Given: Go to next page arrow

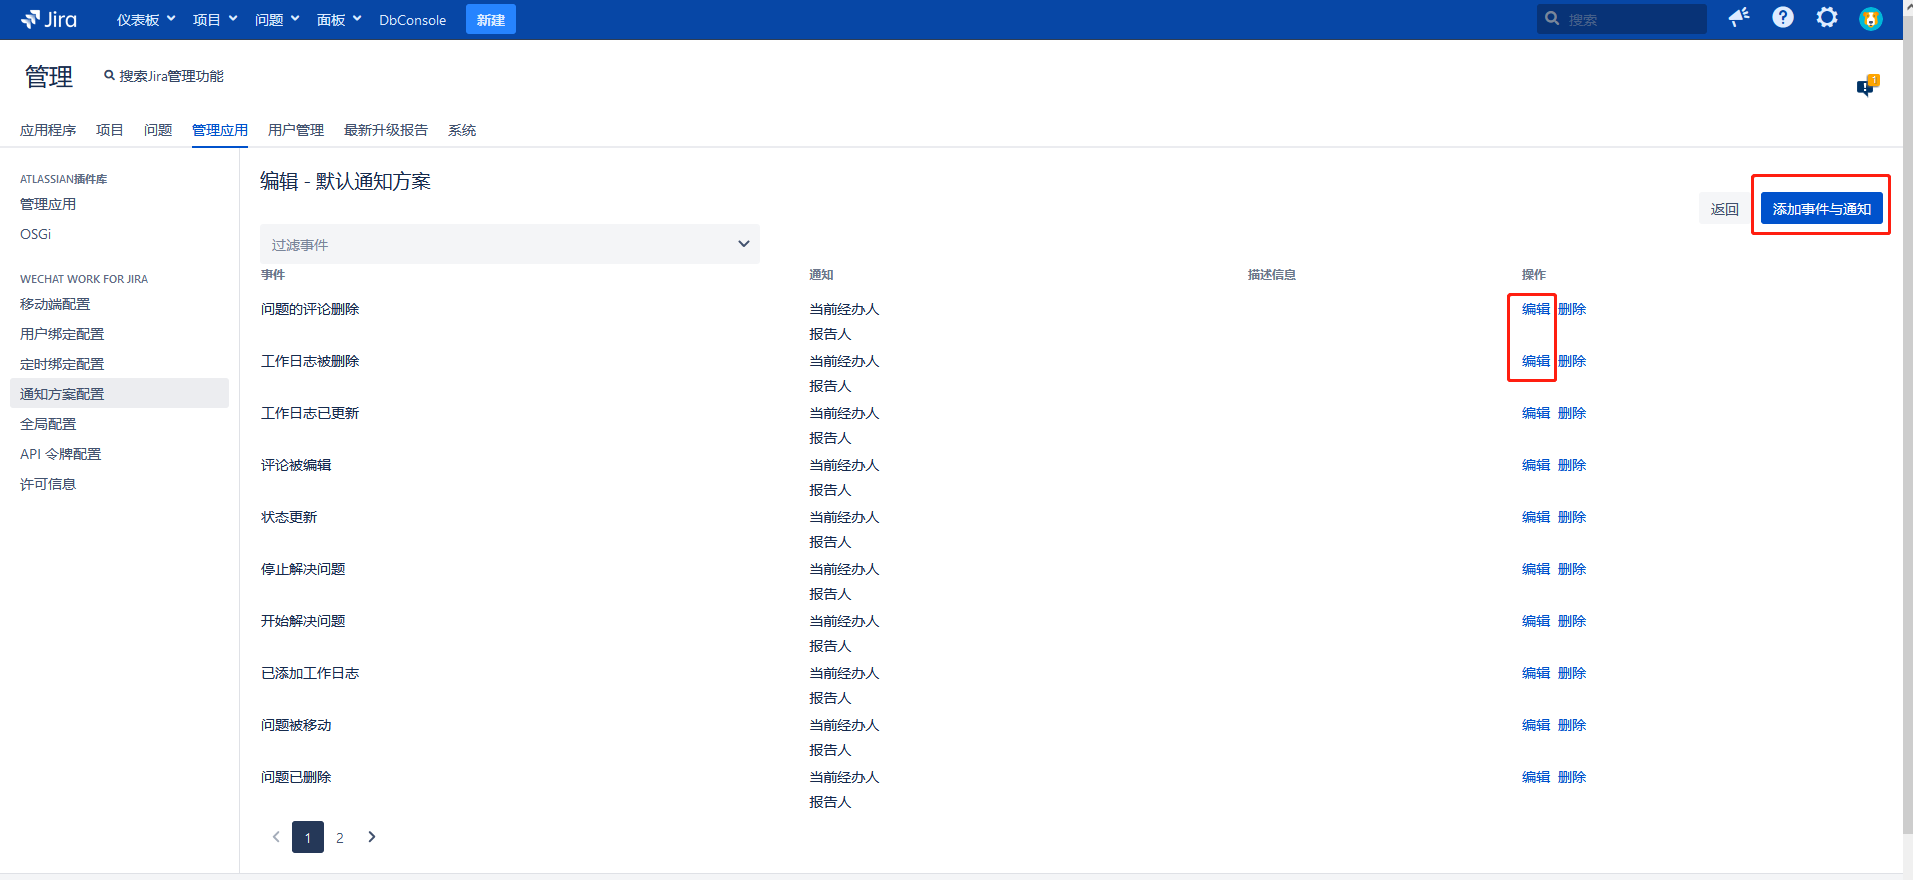Looking at the screenshot, I should click(x=372, y=837).
